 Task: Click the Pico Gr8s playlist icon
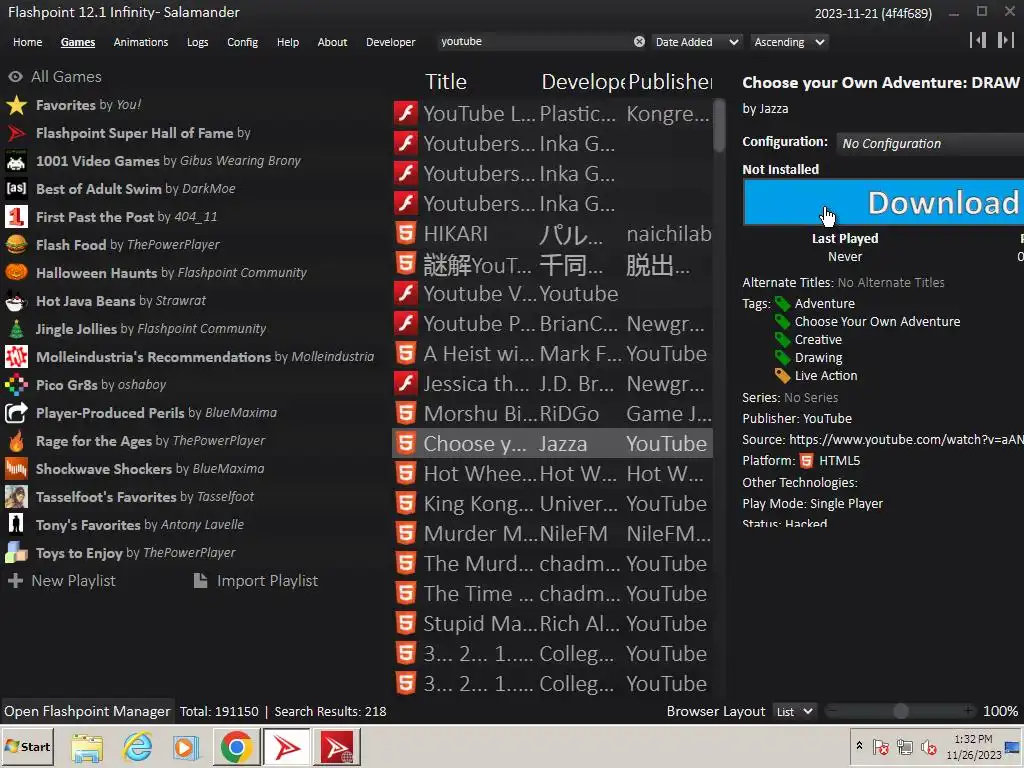16,385
